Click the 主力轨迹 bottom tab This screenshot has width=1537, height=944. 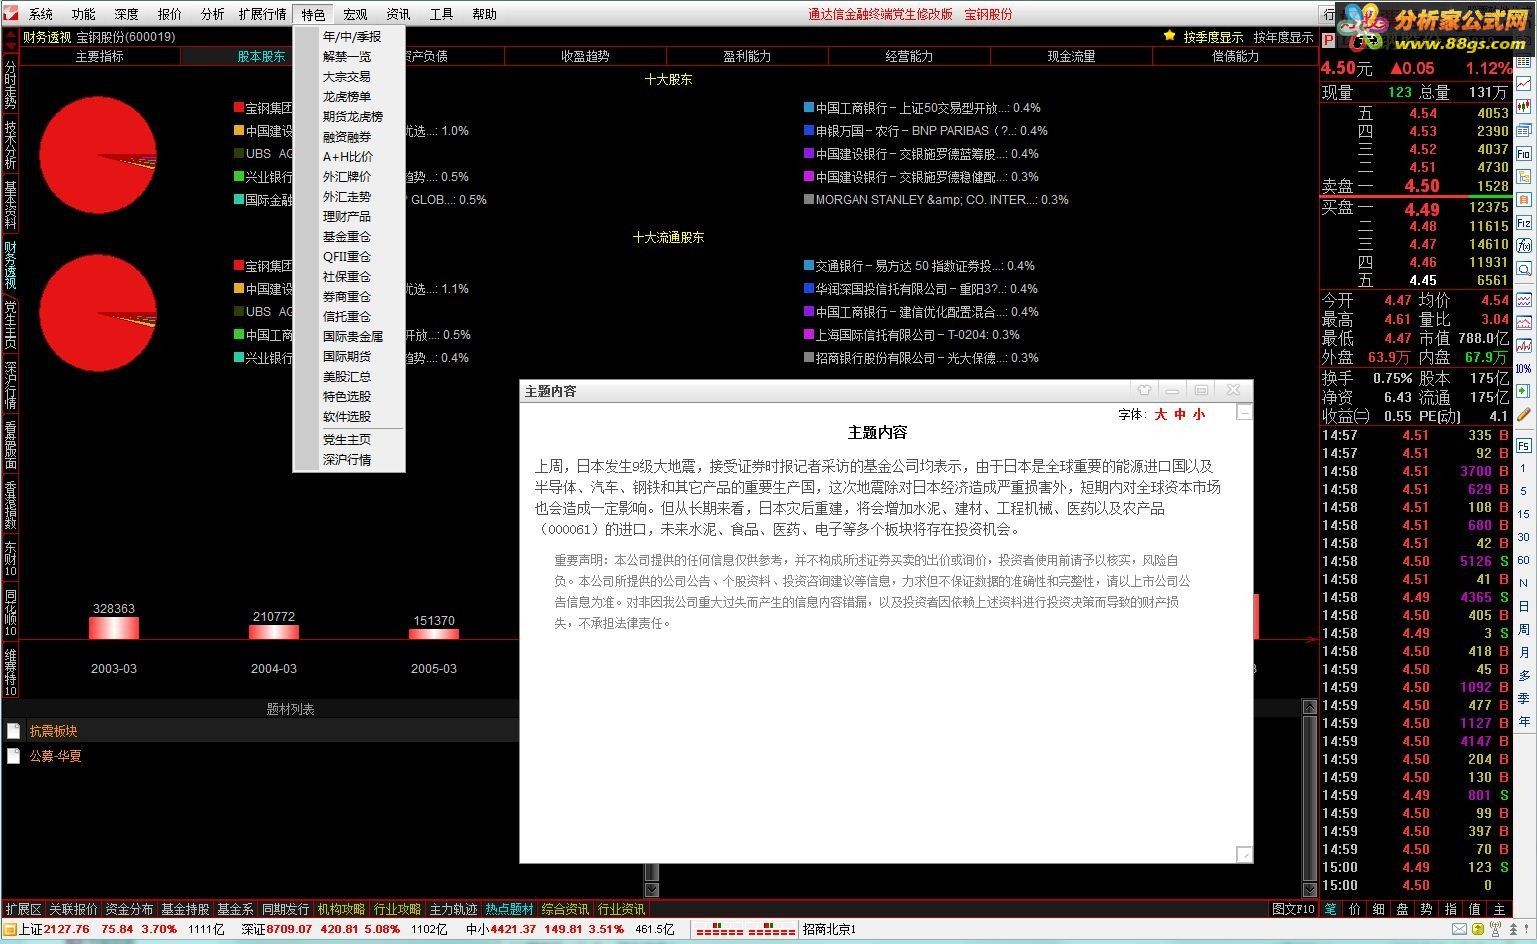coord(453,909)
